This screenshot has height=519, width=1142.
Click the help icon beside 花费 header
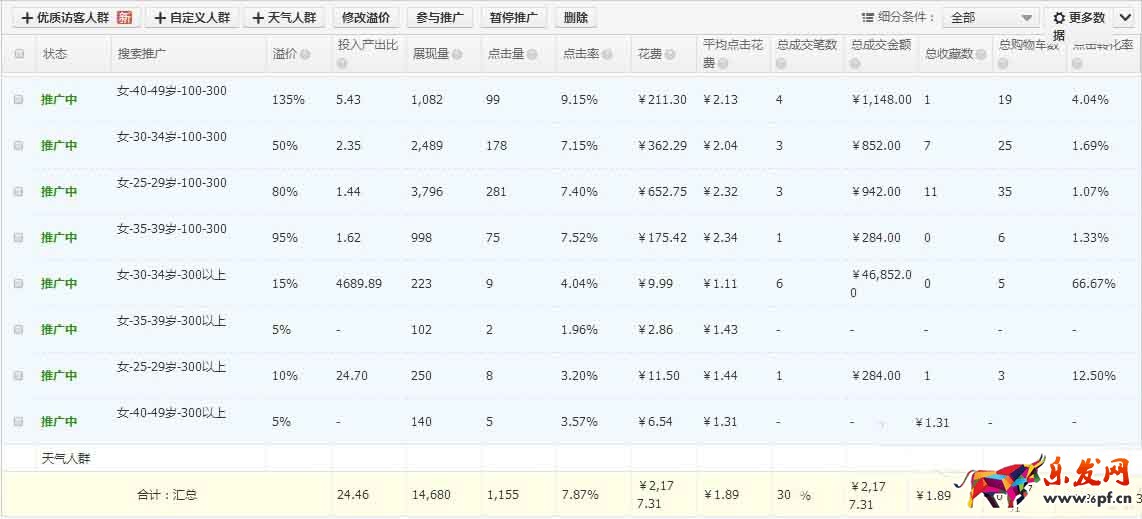coord(669,55)
